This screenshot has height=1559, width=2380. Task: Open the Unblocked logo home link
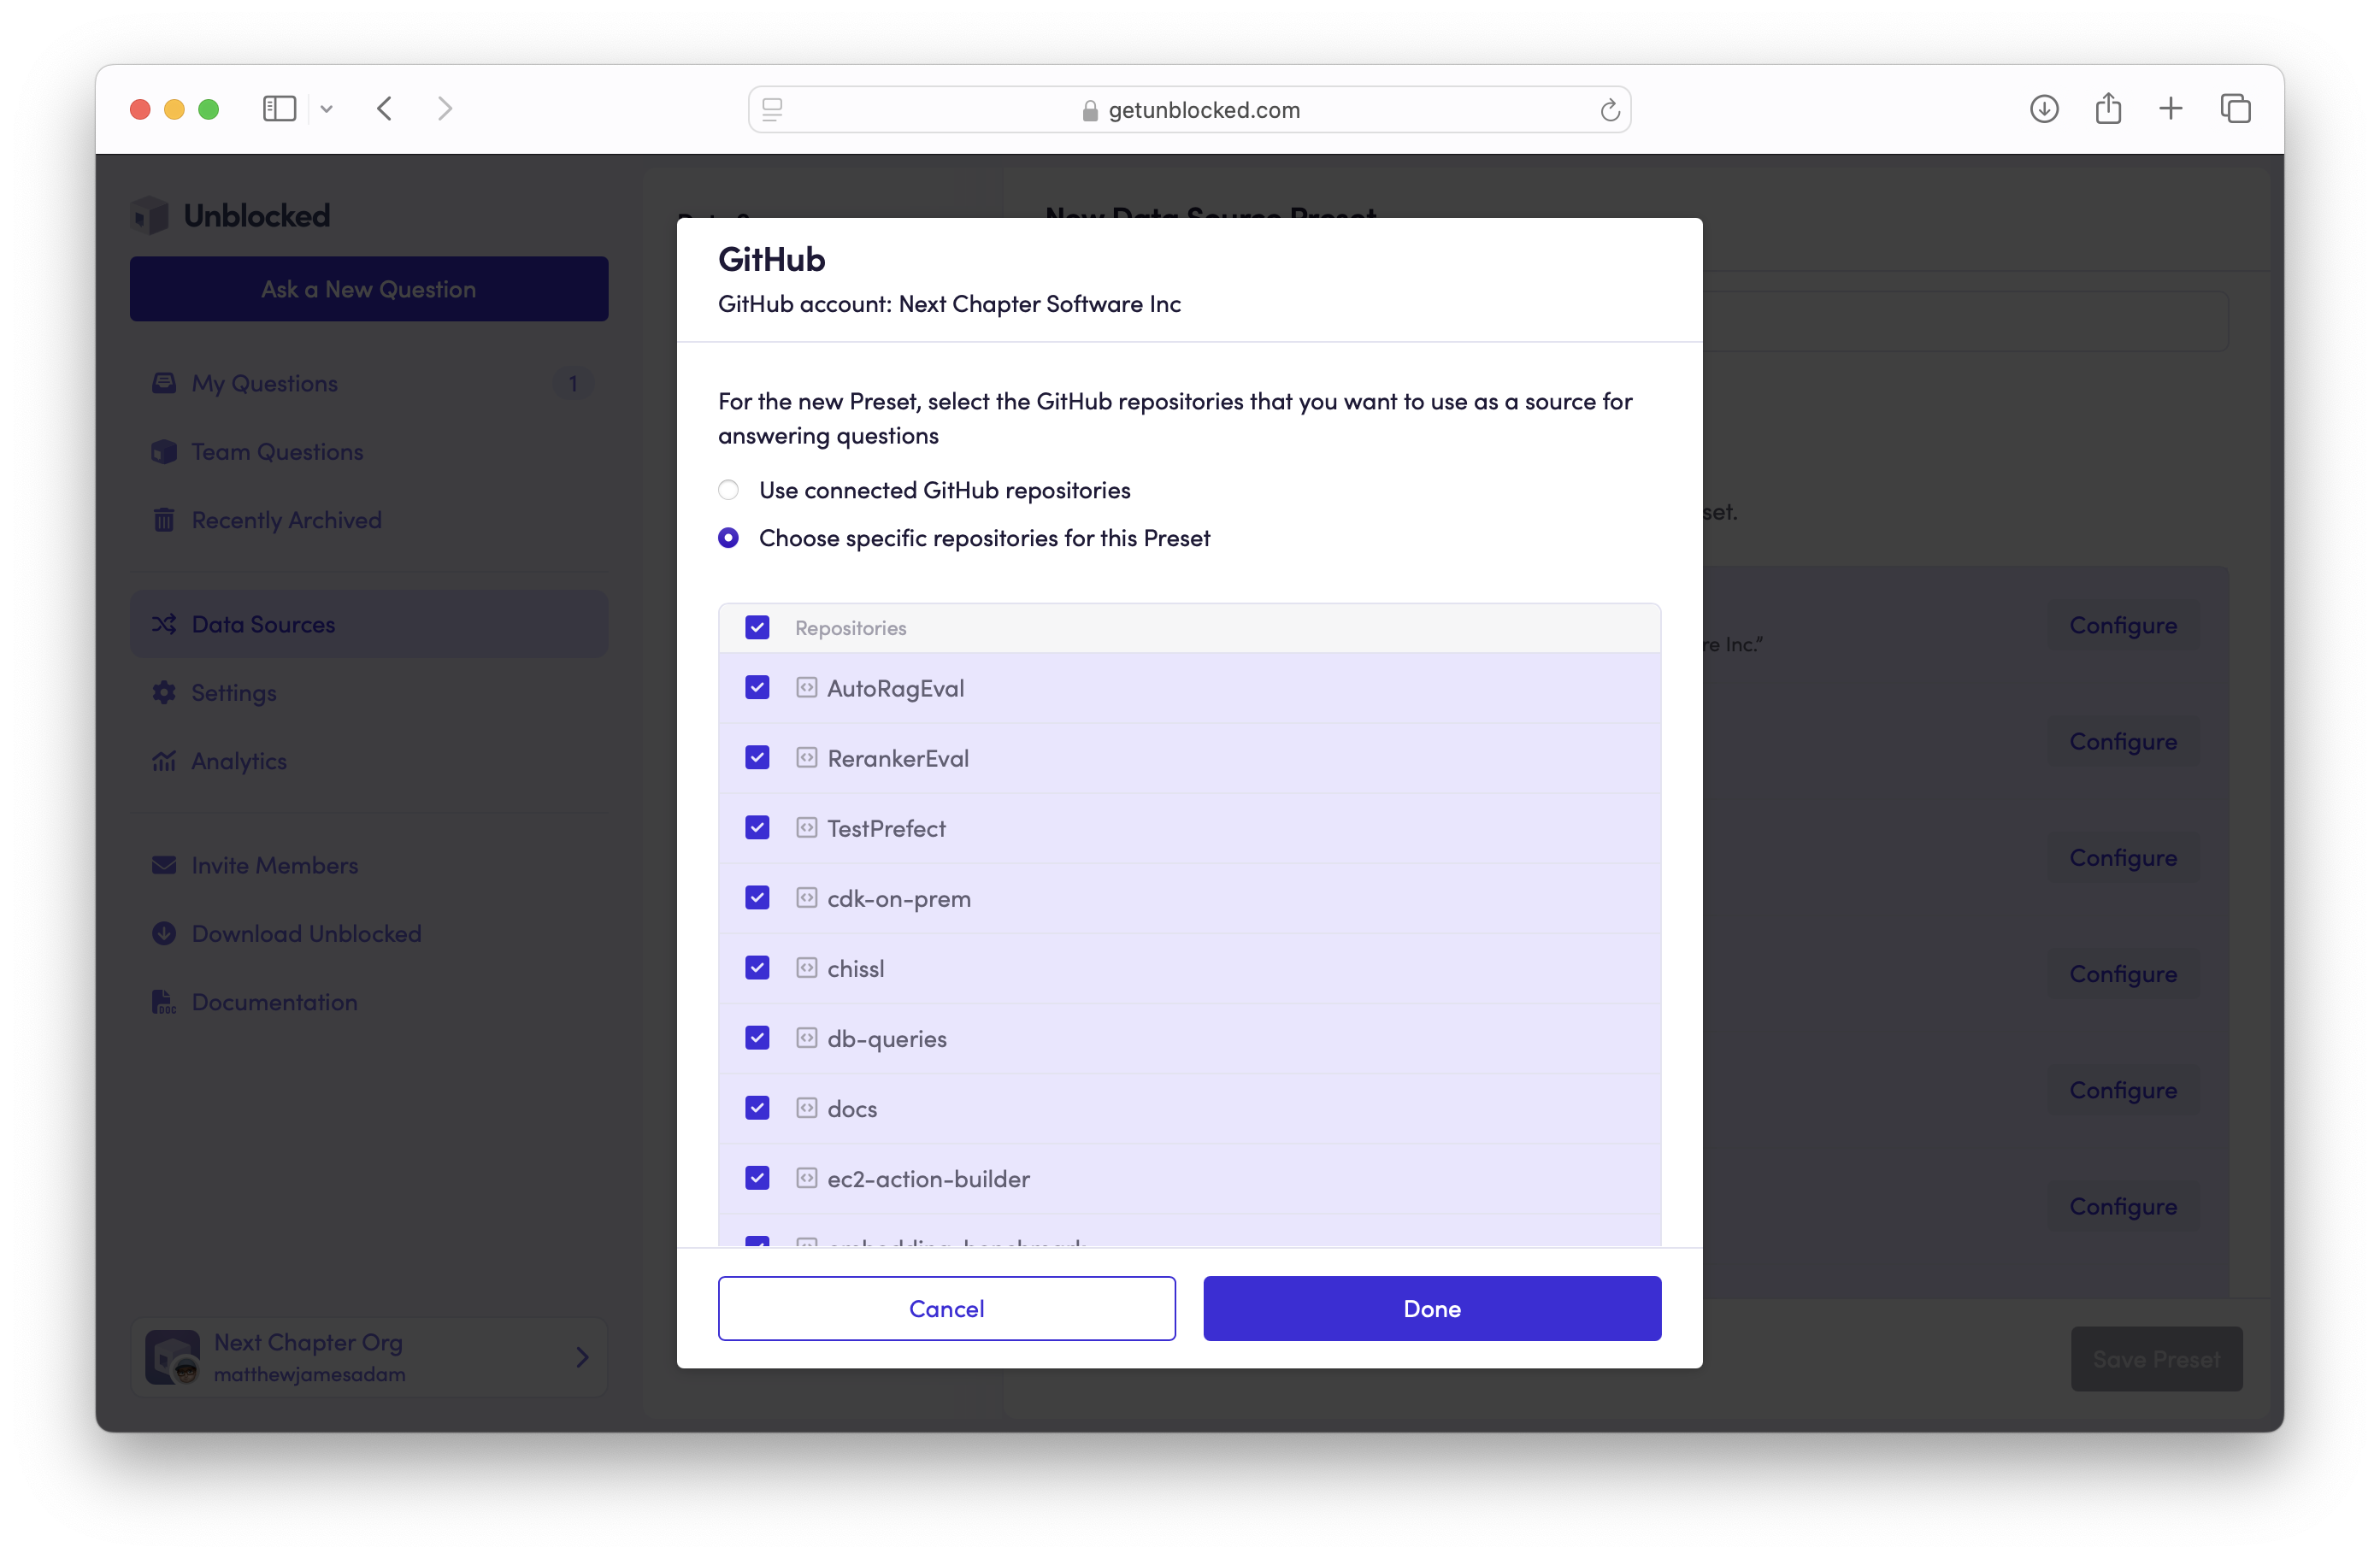pyautogui.click(x=231, y=215)
